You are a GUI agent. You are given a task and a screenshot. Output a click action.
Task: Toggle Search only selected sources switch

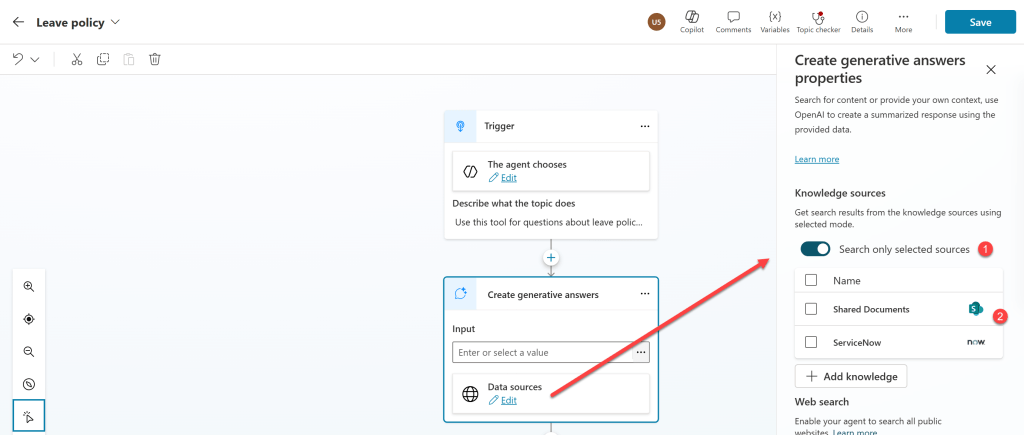click(816, 249)
